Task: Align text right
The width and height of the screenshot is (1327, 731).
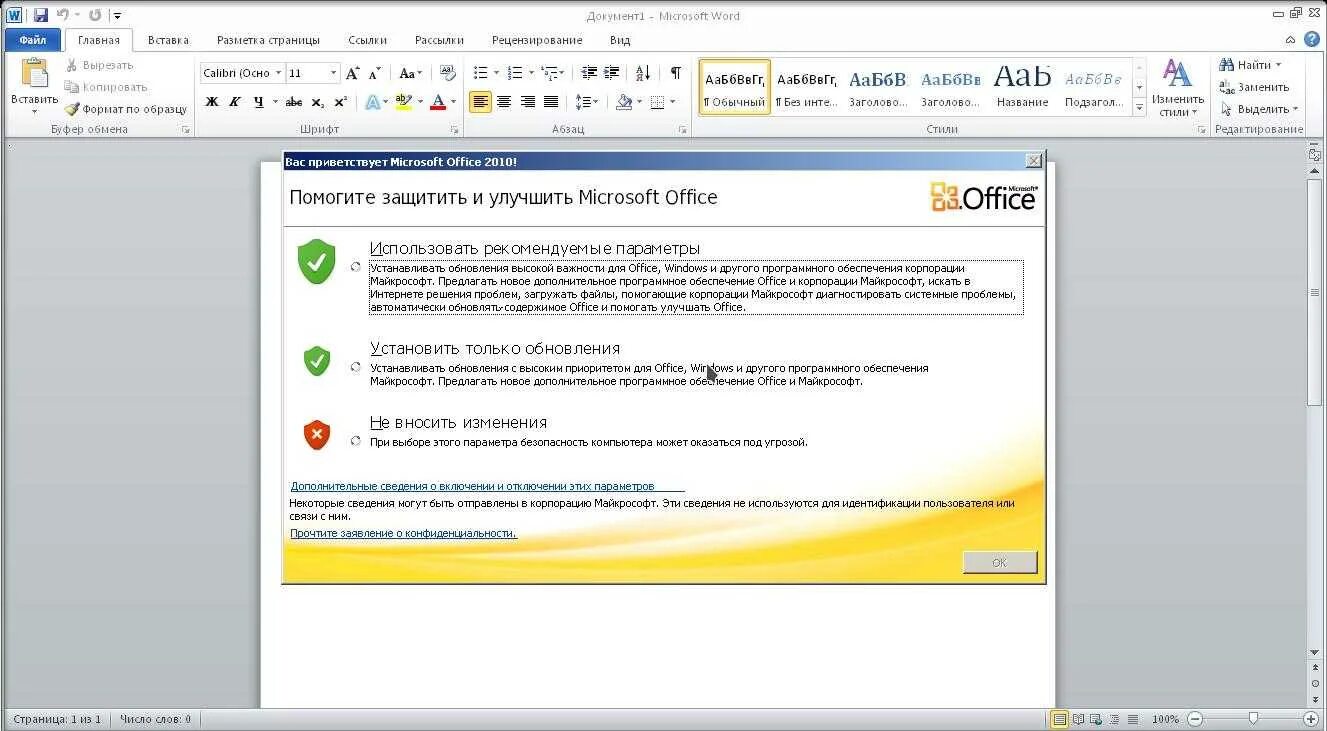Action: [x=526, y=102]
